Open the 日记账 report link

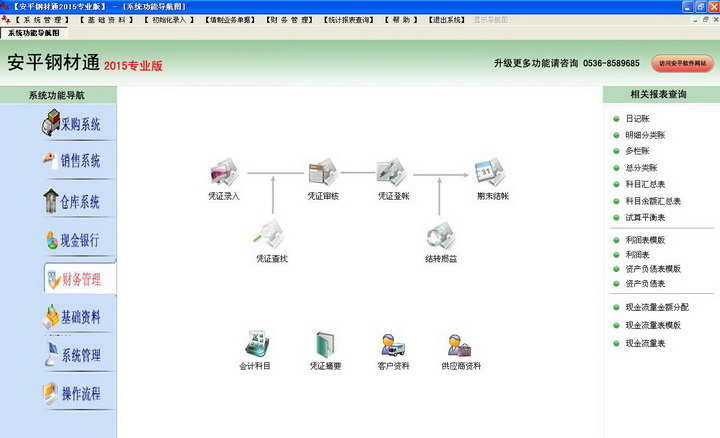(637, 119)
